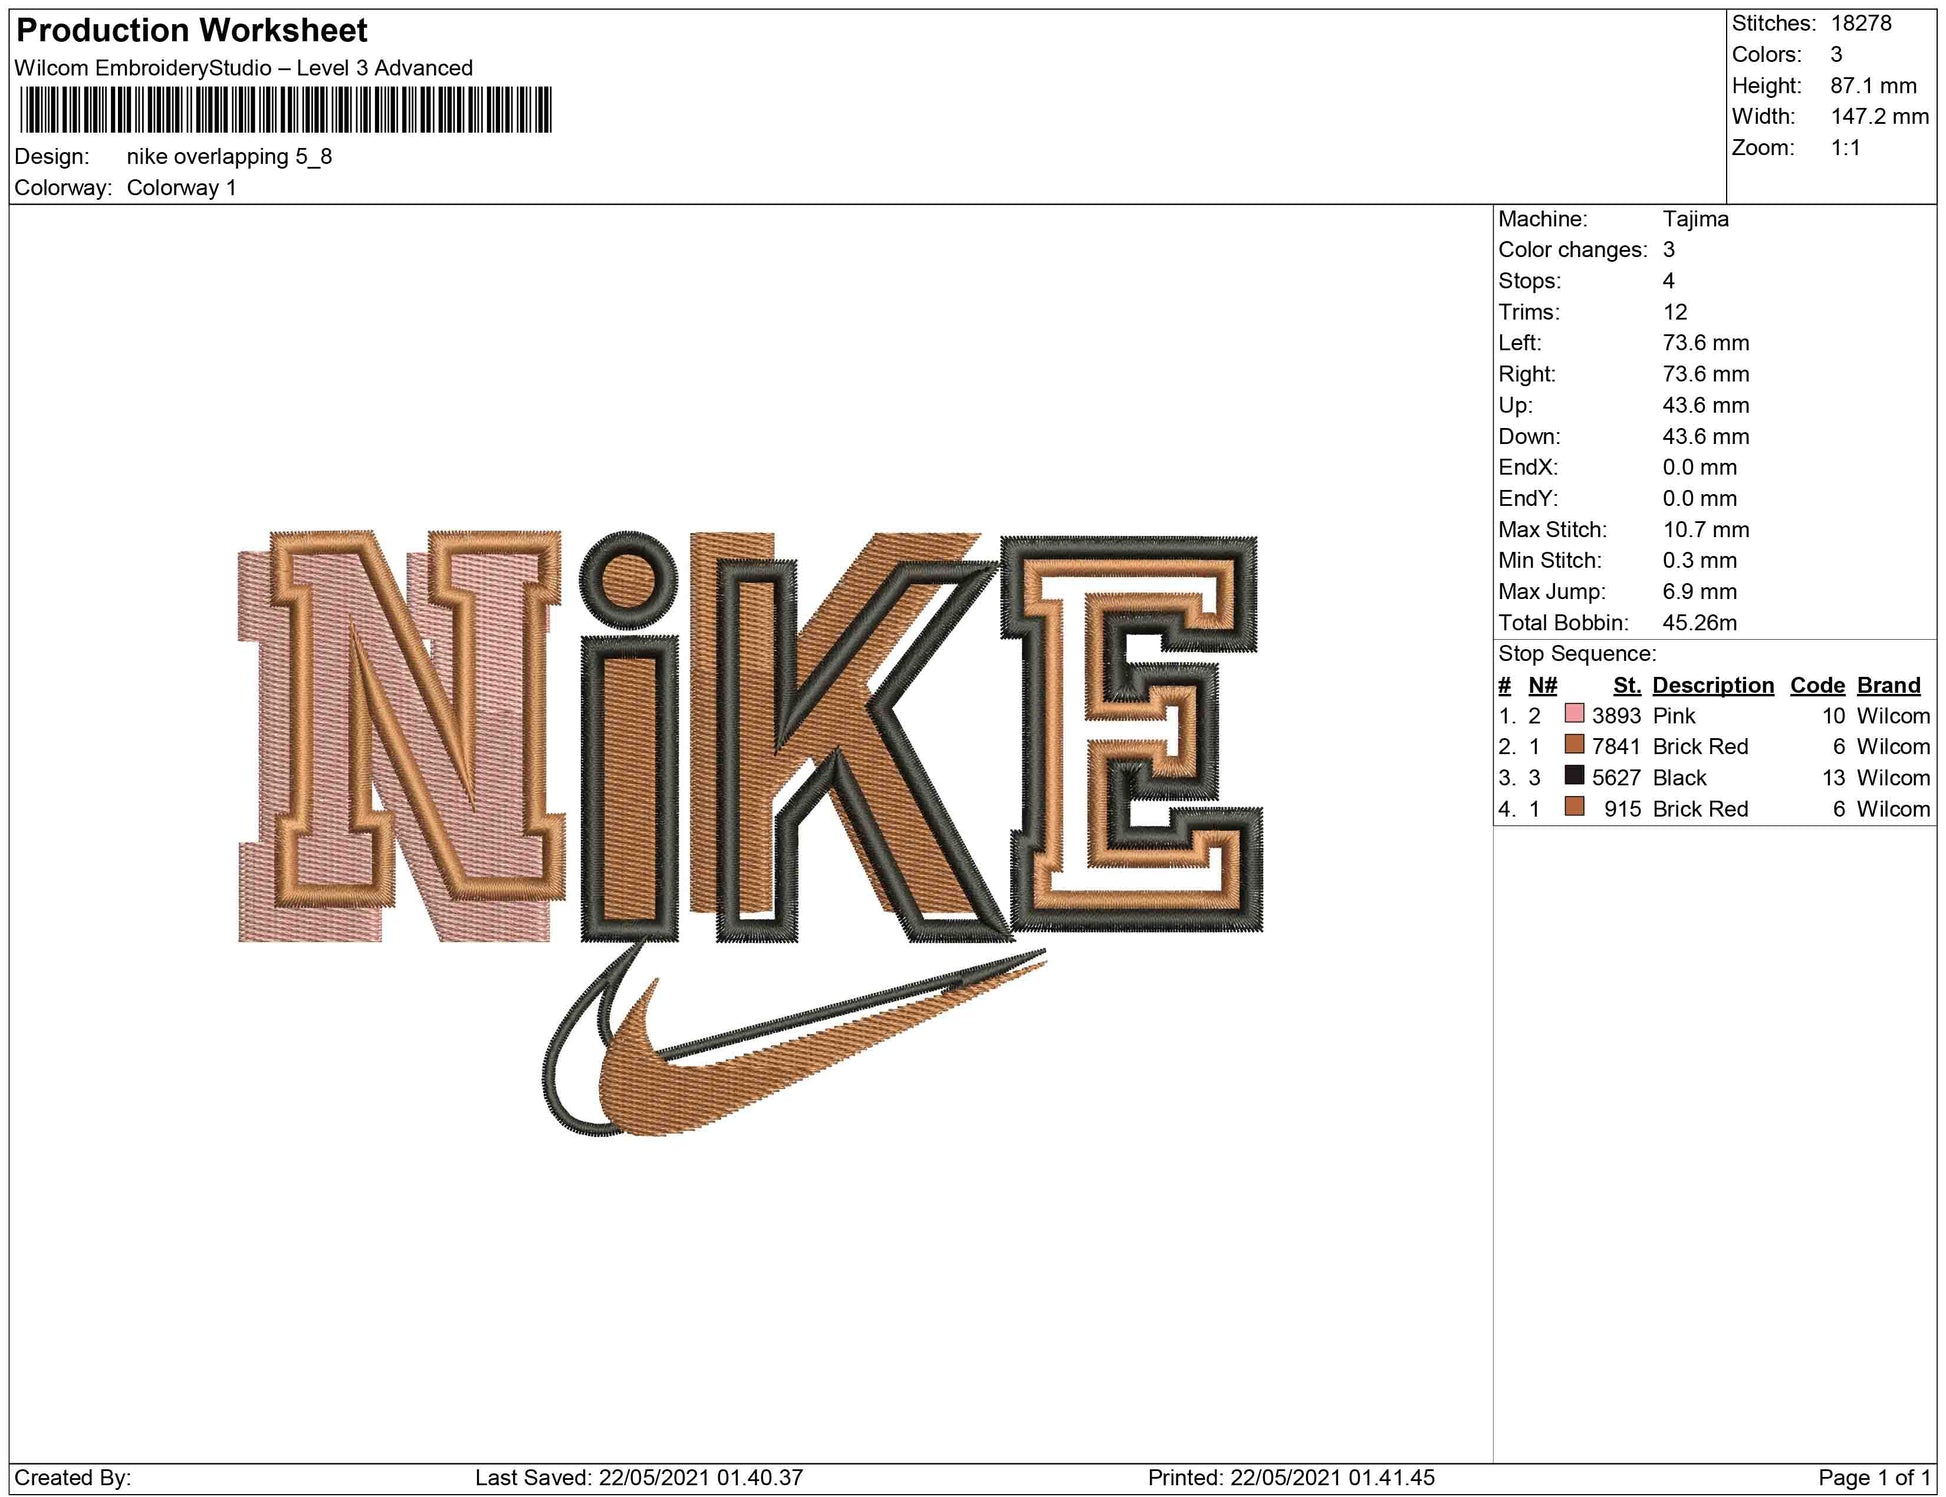
Task: Click the N# column header
Action: coord(1542,685)
